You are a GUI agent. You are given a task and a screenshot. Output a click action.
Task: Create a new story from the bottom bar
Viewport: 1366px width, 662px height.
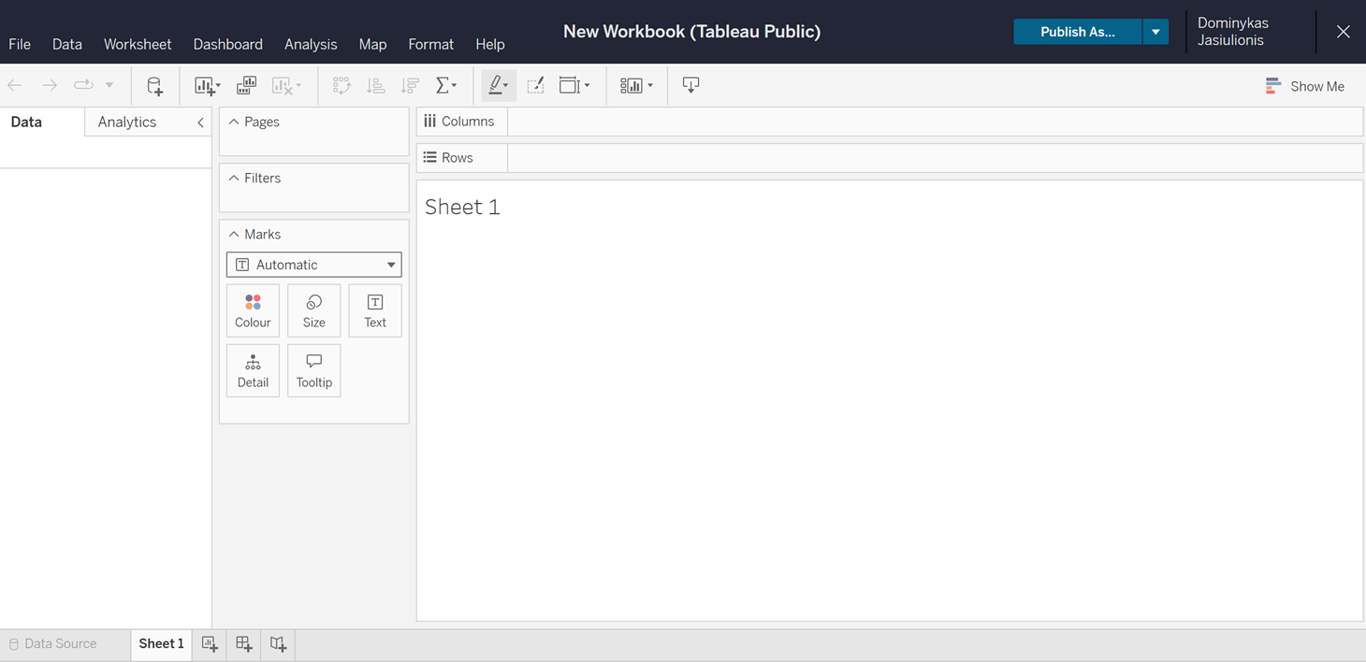coord(277,644)
